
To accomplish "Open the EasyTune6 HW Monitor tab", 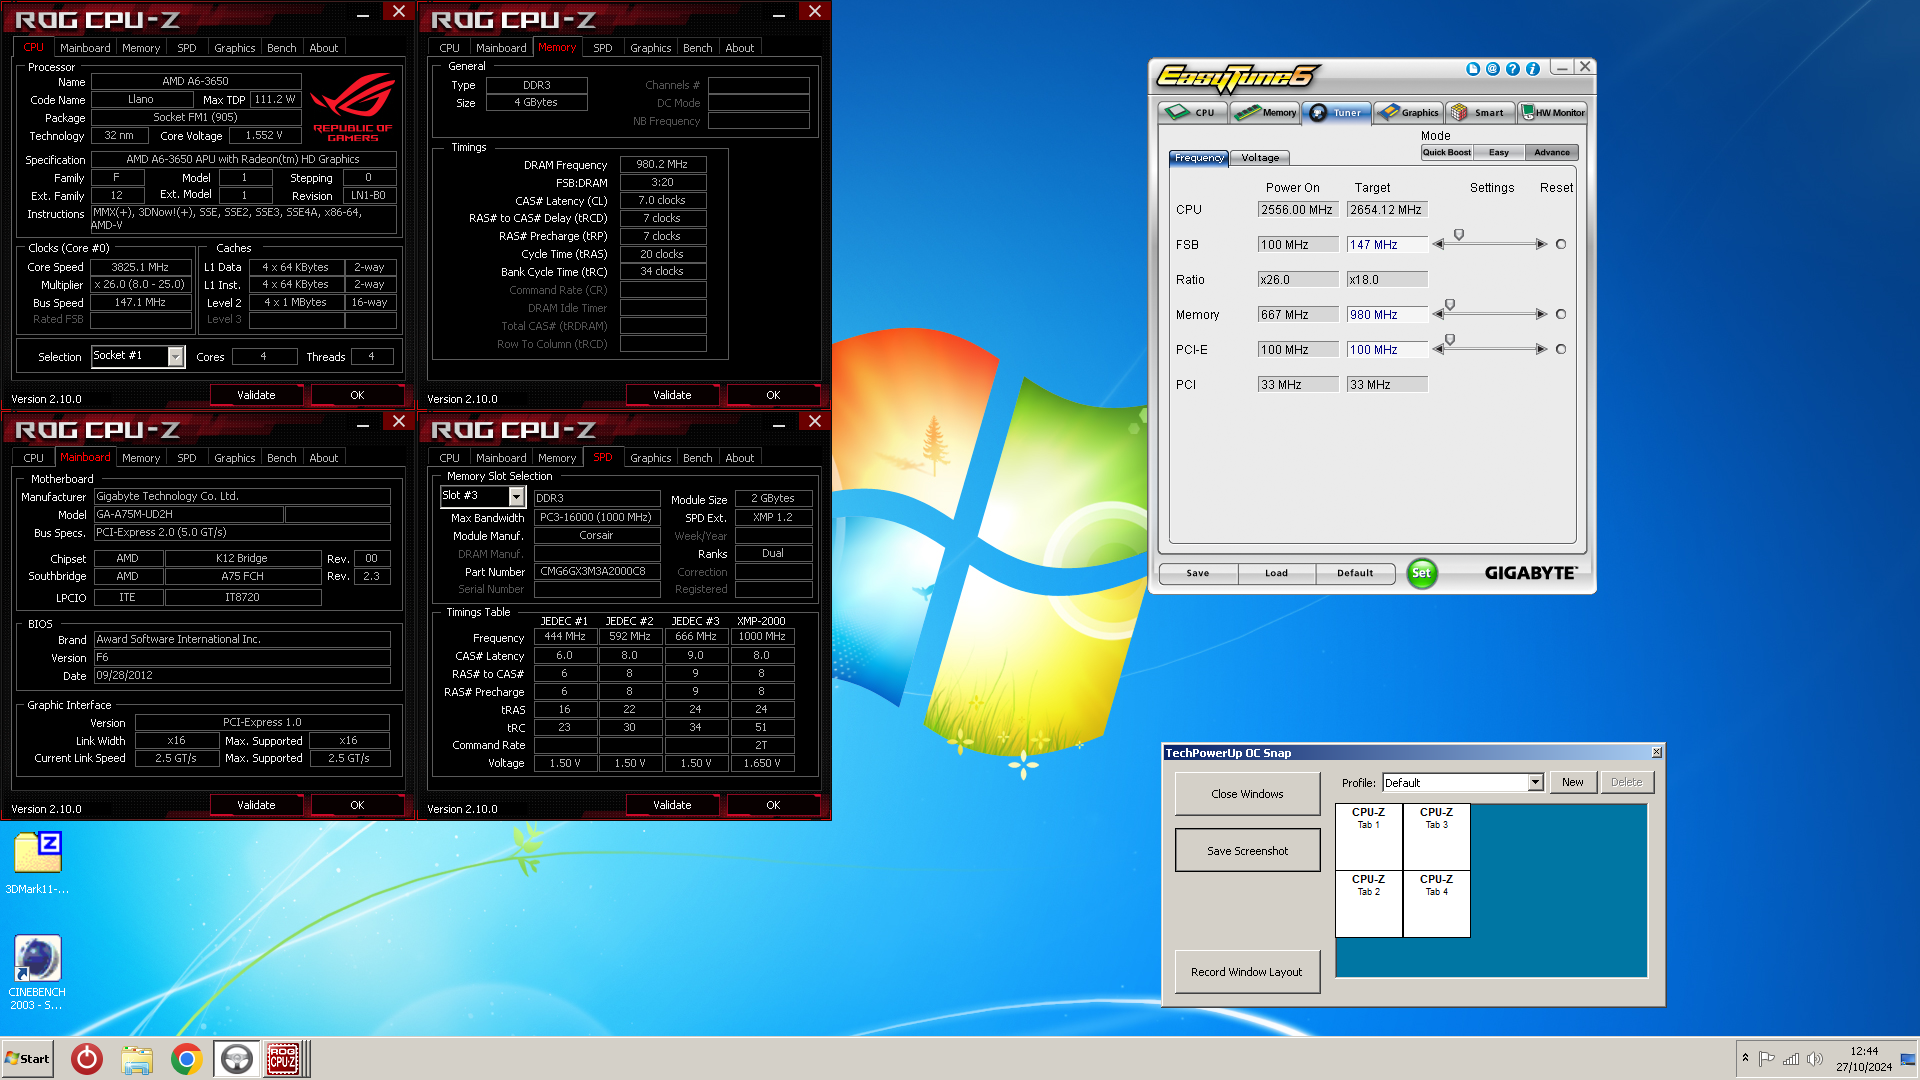I will pyautogui.click(x=1552, y=112).
